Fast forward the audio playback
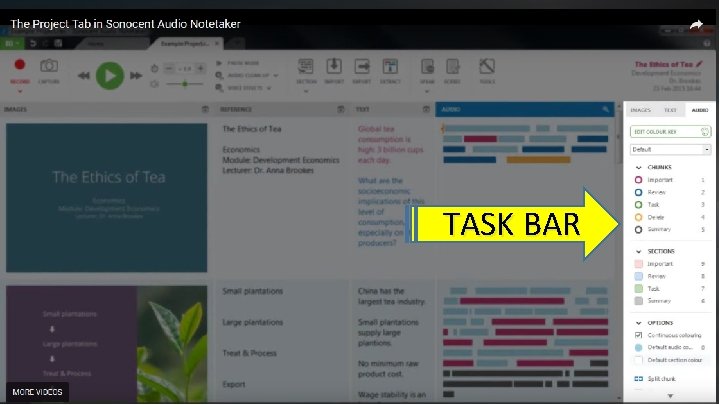Image resolution: width=720 pixels, height=405 pixels. [x=136, y=76]
